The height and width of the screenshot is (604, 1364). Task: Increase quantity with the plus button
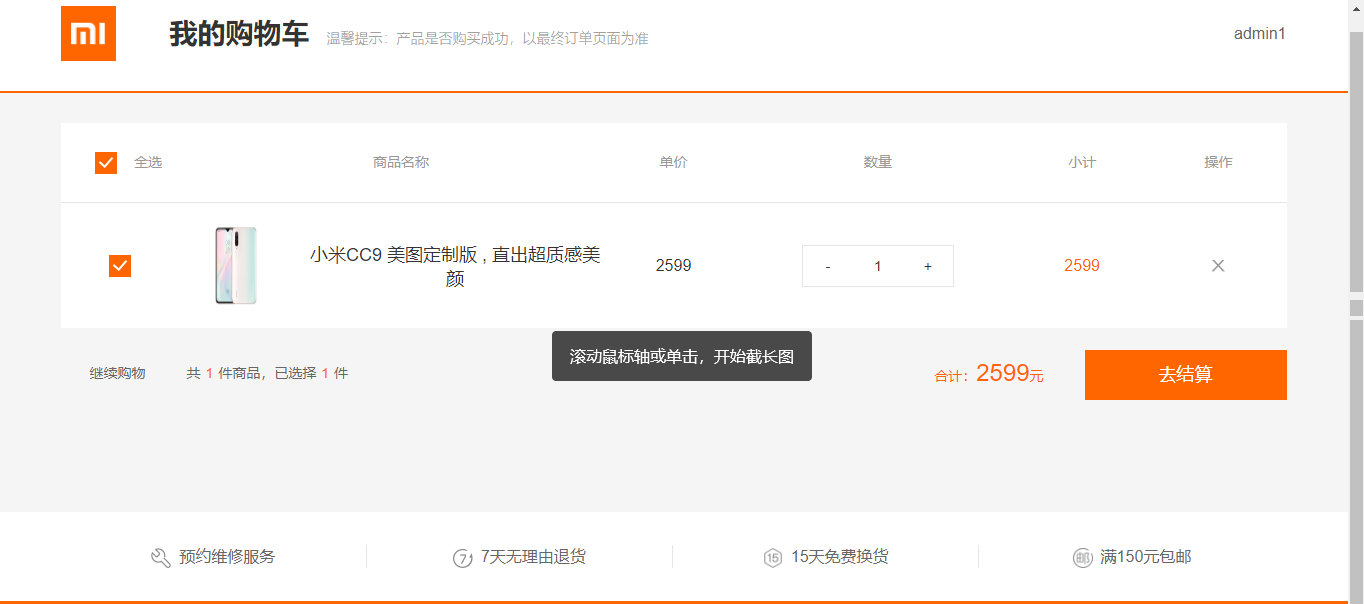928,266
